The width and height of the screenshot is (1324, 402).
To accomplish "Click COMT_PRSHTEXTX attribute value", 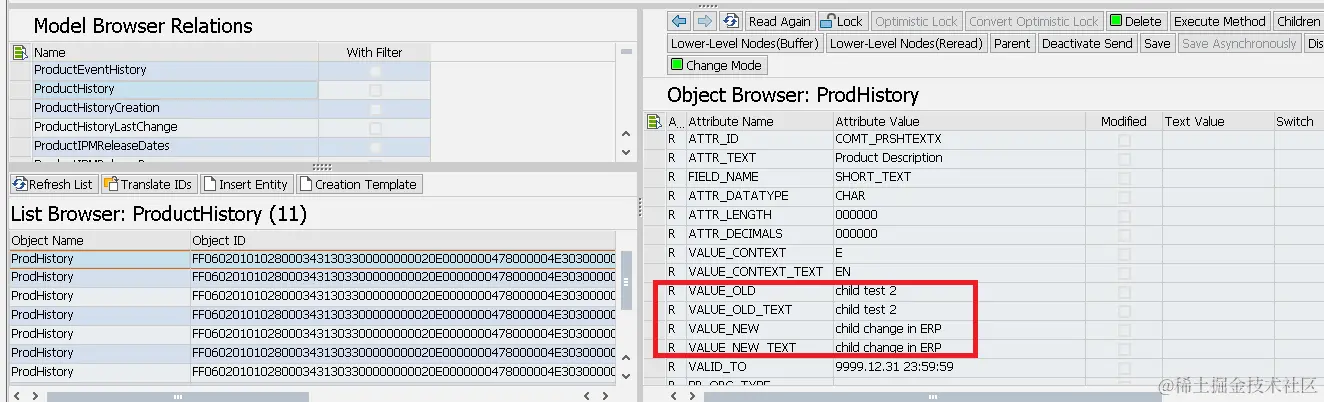I will point(888,139).
